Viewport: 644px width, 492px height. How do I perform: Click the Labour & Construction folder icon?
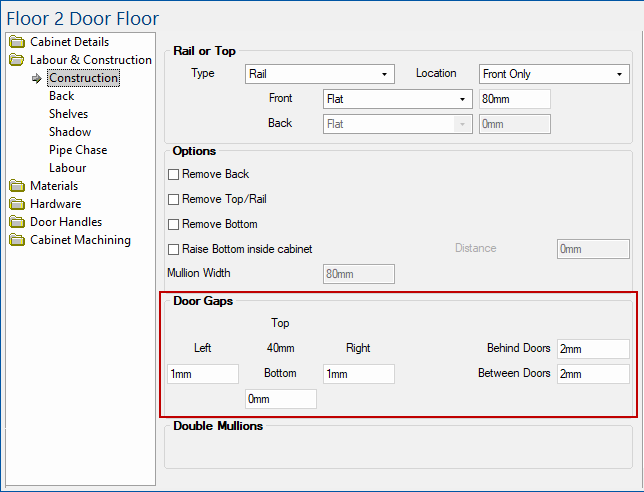tap(18, 60)
